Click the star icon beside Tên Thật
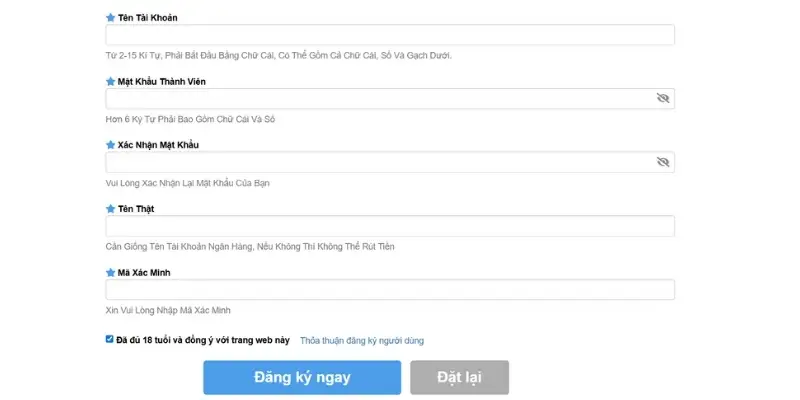Screen dimensions: 800x400 [110, 209]
